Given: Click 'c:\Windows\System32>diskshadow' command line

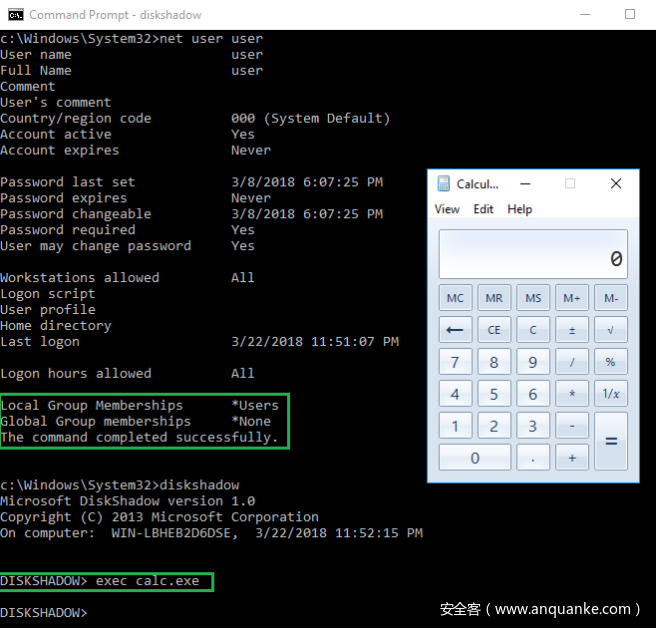Looking at the screenshot, I should pos(120,485).
